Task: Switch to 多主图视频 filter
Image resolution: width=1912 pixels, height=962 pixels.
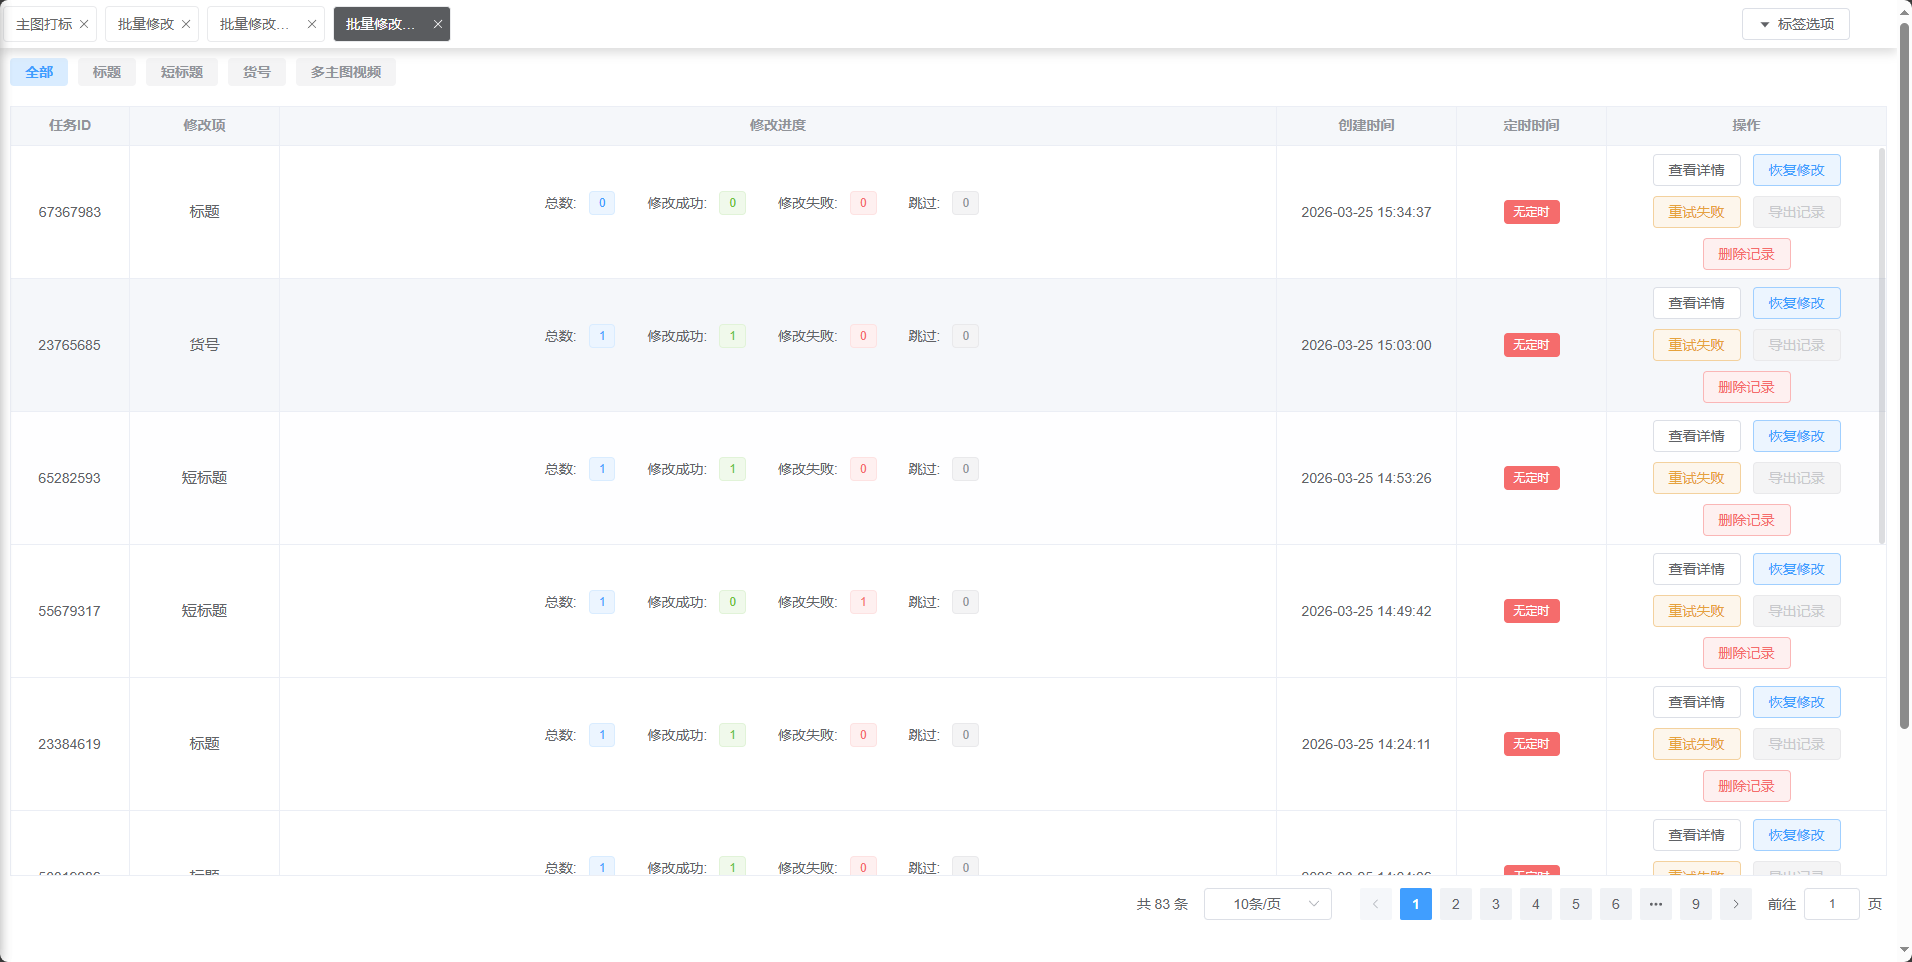Action: [345, 72]
